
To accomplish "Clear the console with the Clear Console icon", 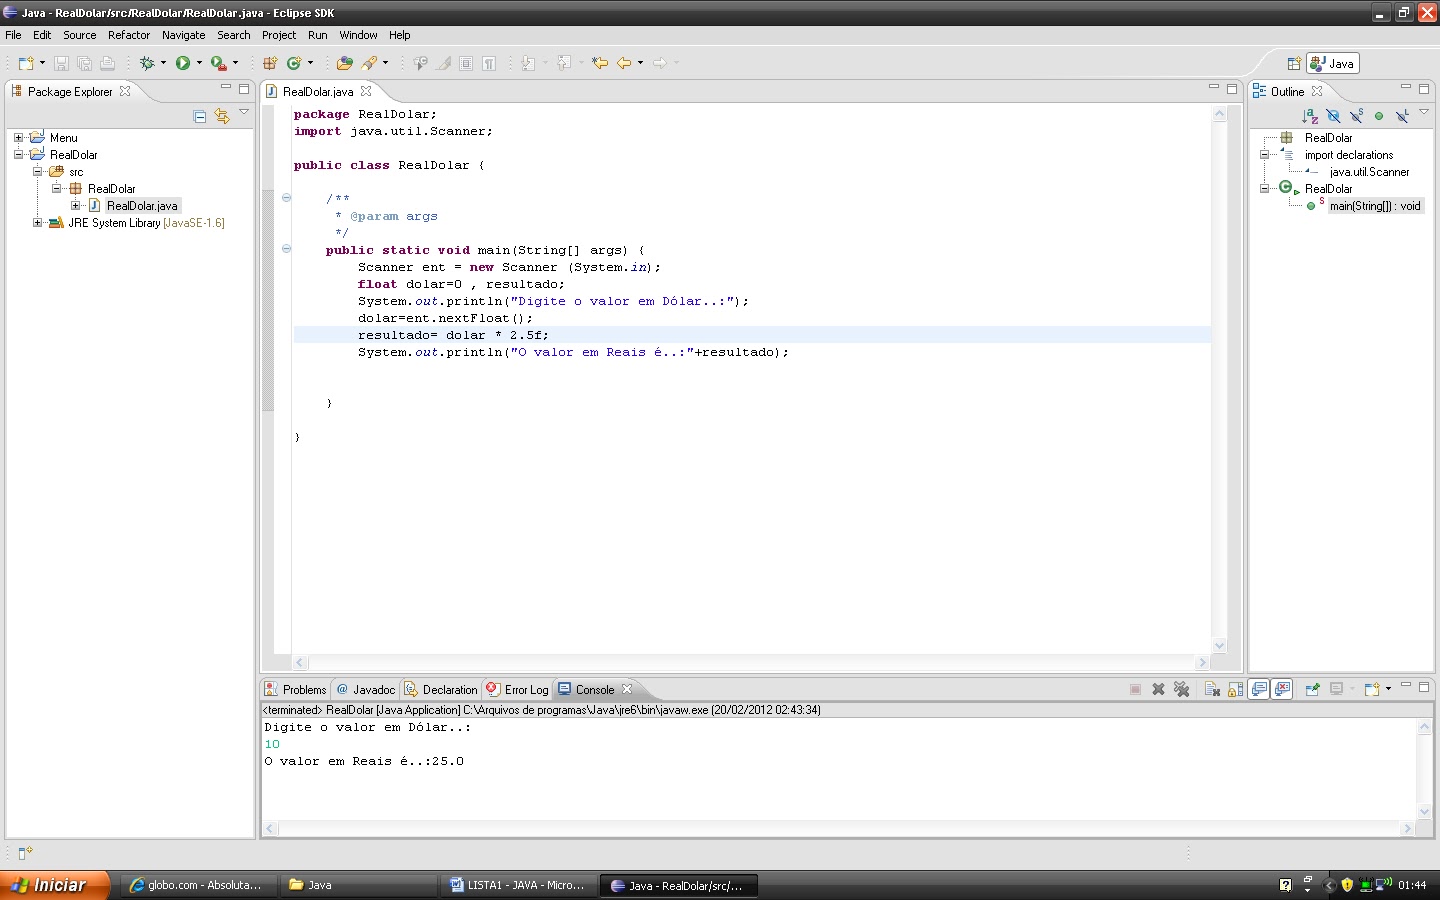I will pos(1212,689).
